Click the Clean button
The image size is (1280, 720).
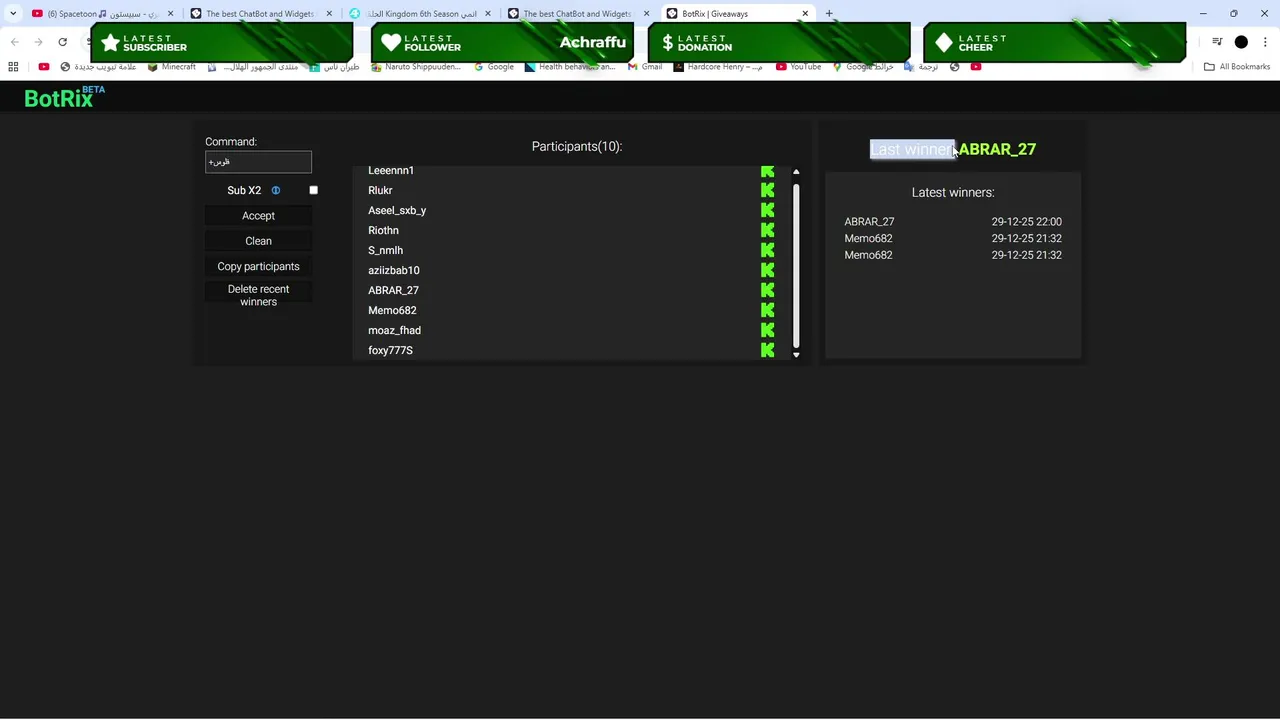click(x=258, y=241)
